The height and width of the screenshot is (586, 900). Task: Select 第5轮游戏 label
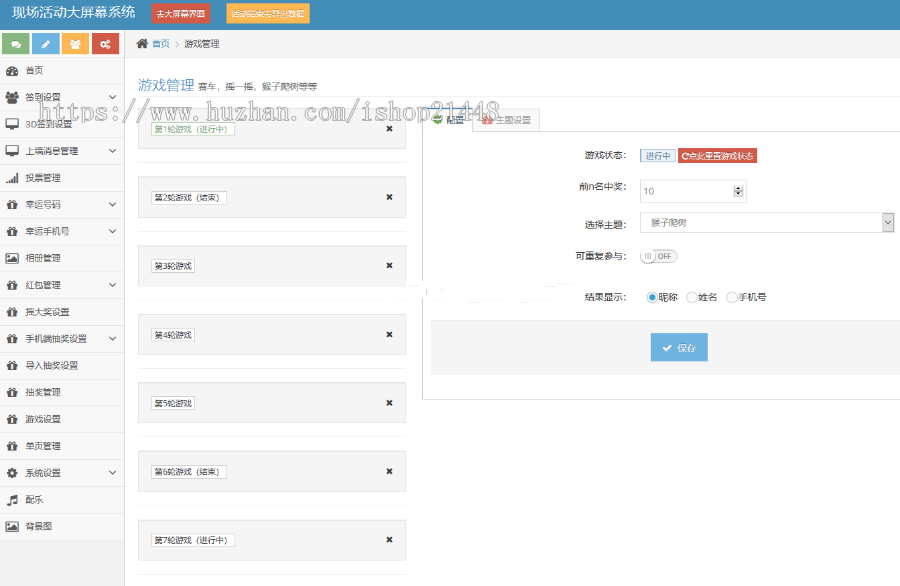(173, 403)
